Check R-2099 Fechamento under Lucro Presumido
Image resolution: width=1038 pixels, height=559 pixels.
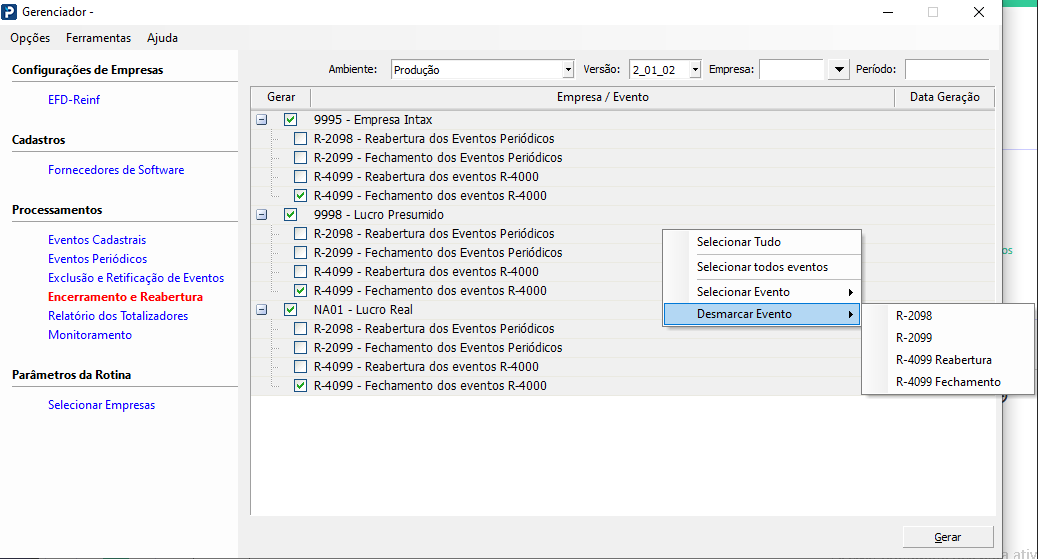[300, 253]
